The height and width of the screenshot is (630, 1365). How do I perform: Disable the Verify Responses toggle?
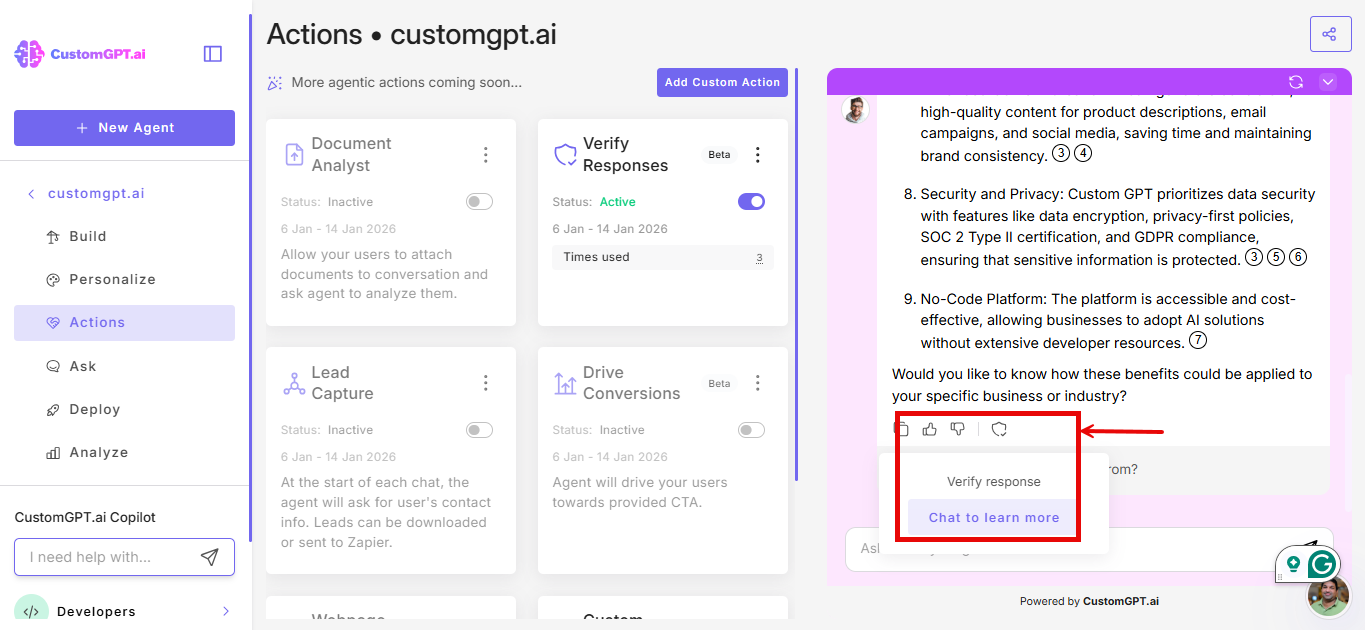click(x=751, y=202)
